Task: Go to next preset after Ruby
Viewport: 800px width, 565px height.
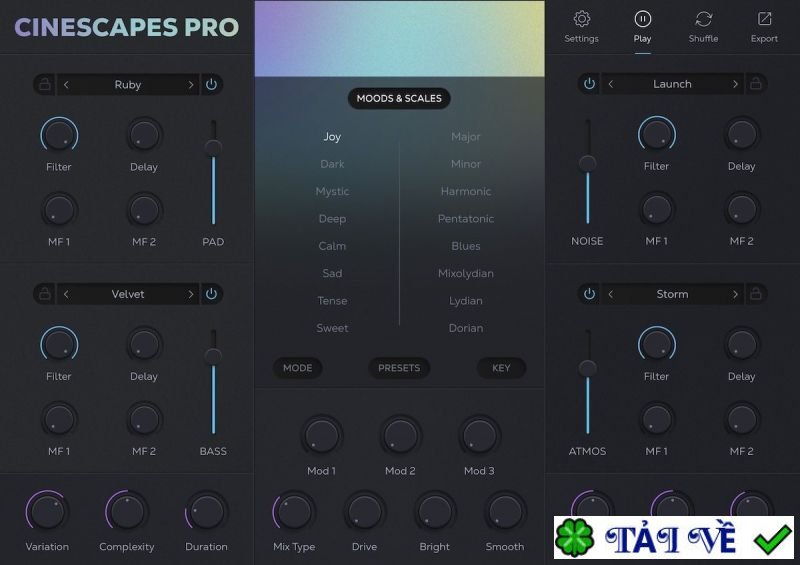Action: (190, 85)
